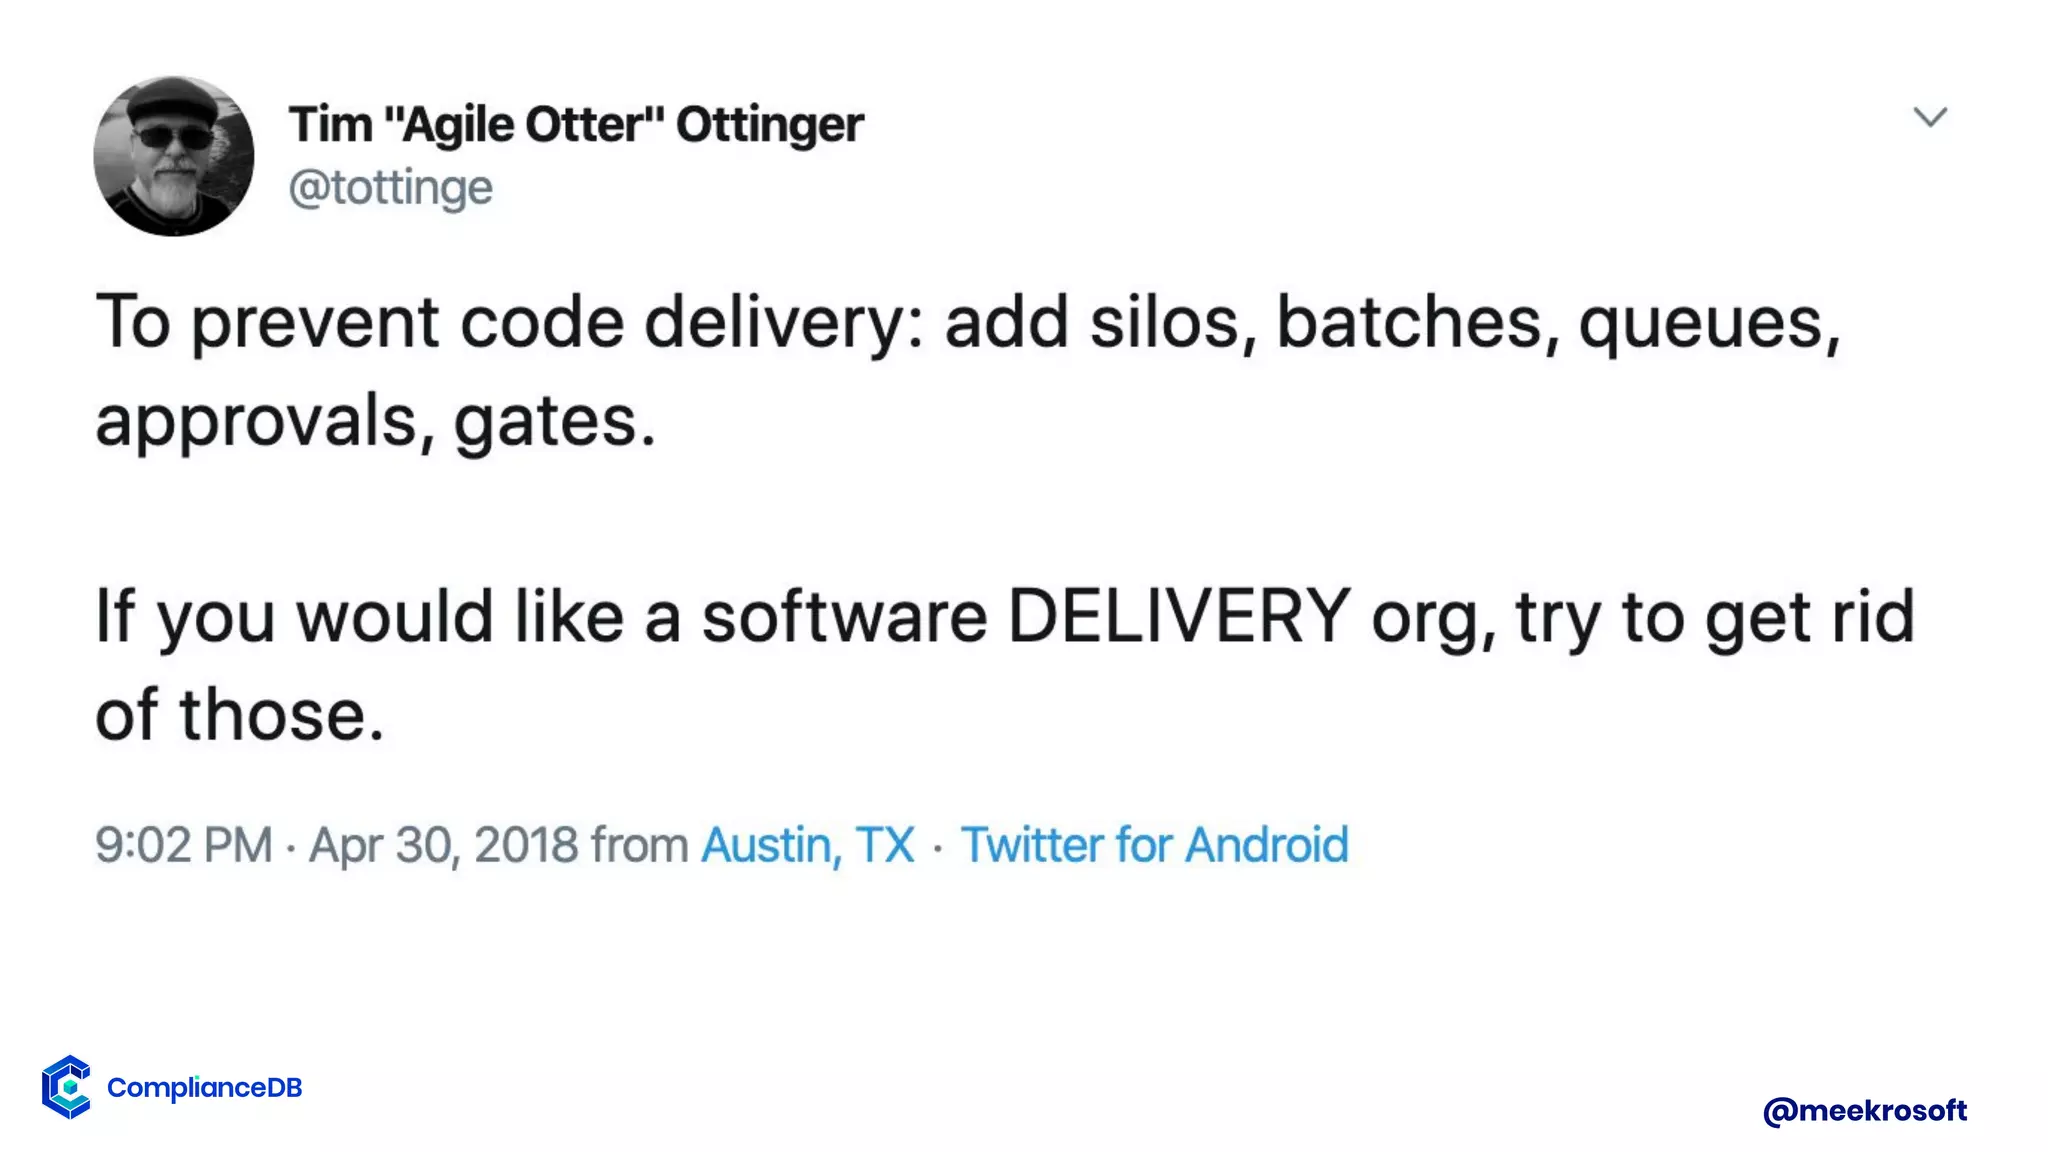Click the ComplianceDB hexagon logo icon
Screen dimensions: 2048x1152
pos(67,1086)
